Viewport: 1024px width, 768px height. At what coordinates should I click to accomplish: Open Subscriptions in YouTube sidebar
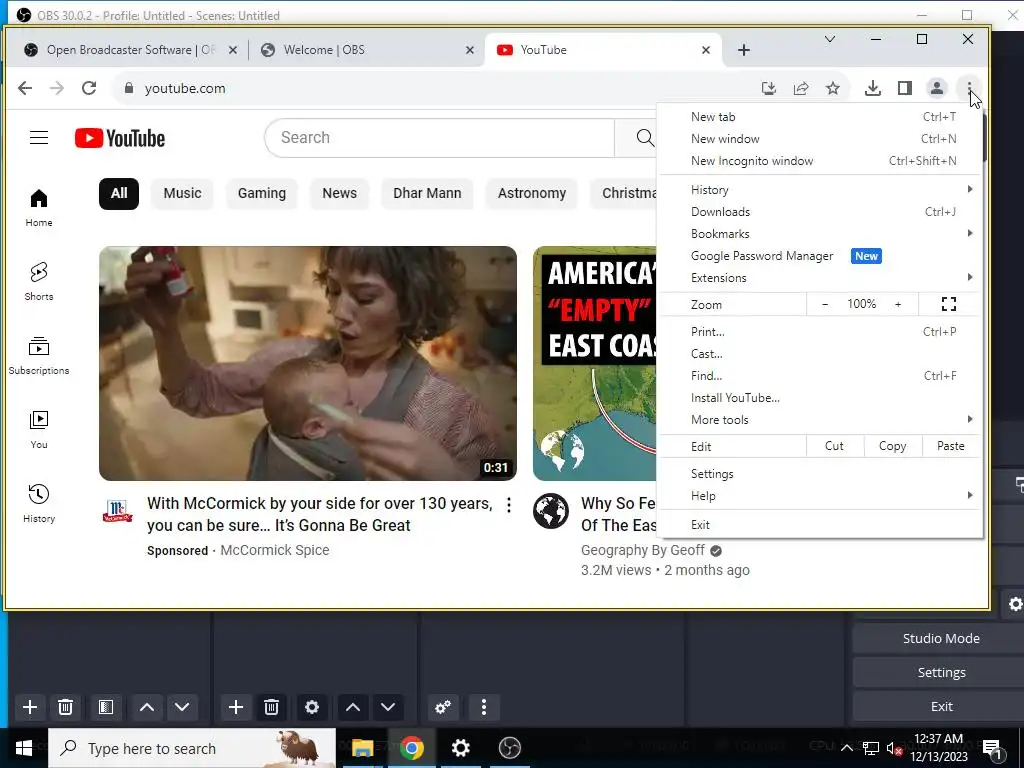pyautogui.click(x=39, y=356)
